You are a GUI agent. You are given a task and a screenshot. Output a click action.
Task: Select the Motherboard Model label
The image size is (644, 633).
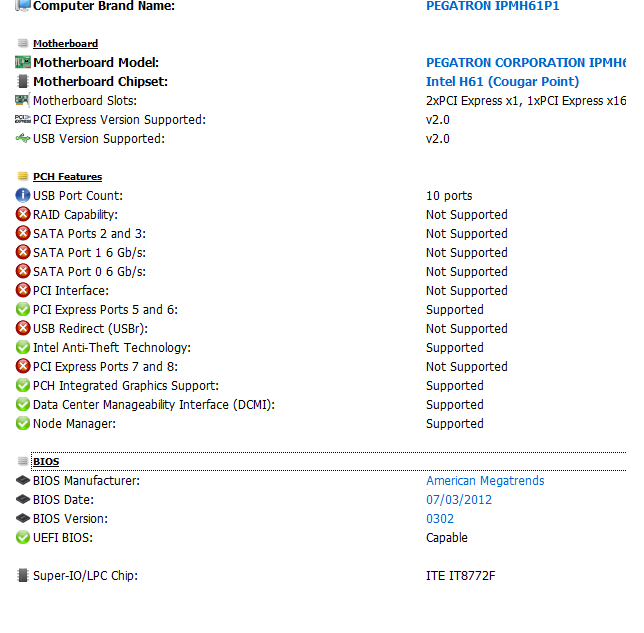(x=96, y=62)
